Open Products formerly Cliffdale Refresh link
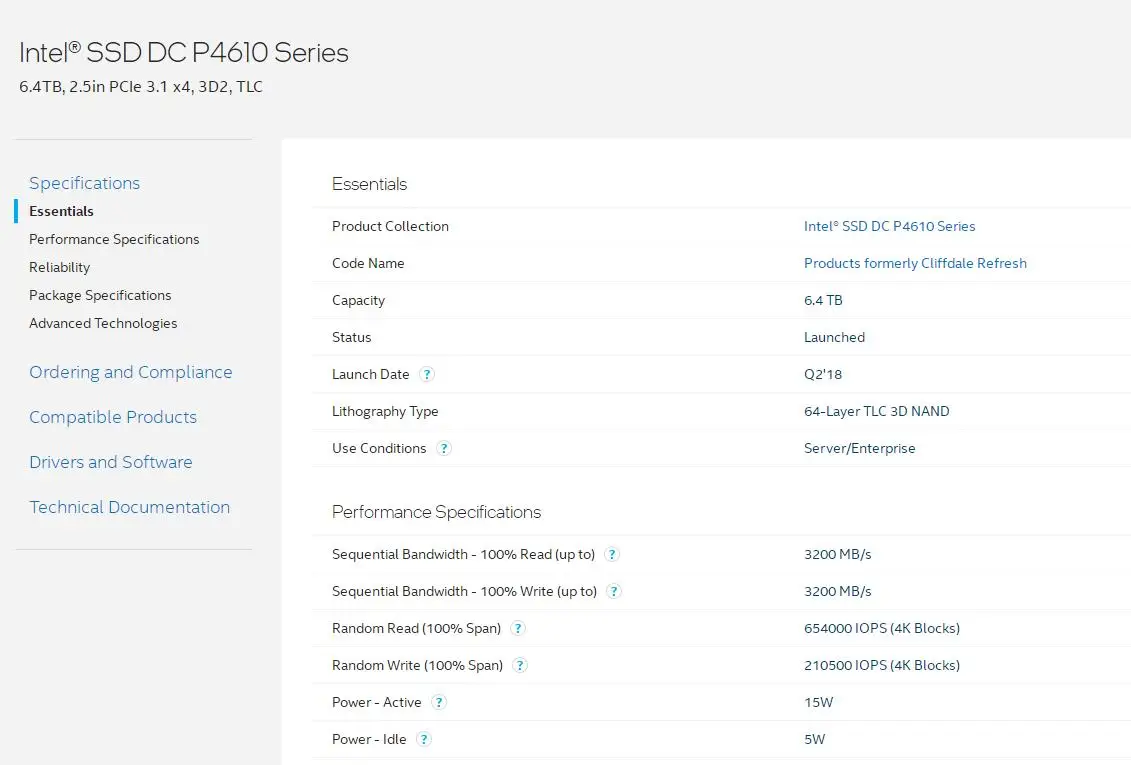 click(x=915, y=263)
